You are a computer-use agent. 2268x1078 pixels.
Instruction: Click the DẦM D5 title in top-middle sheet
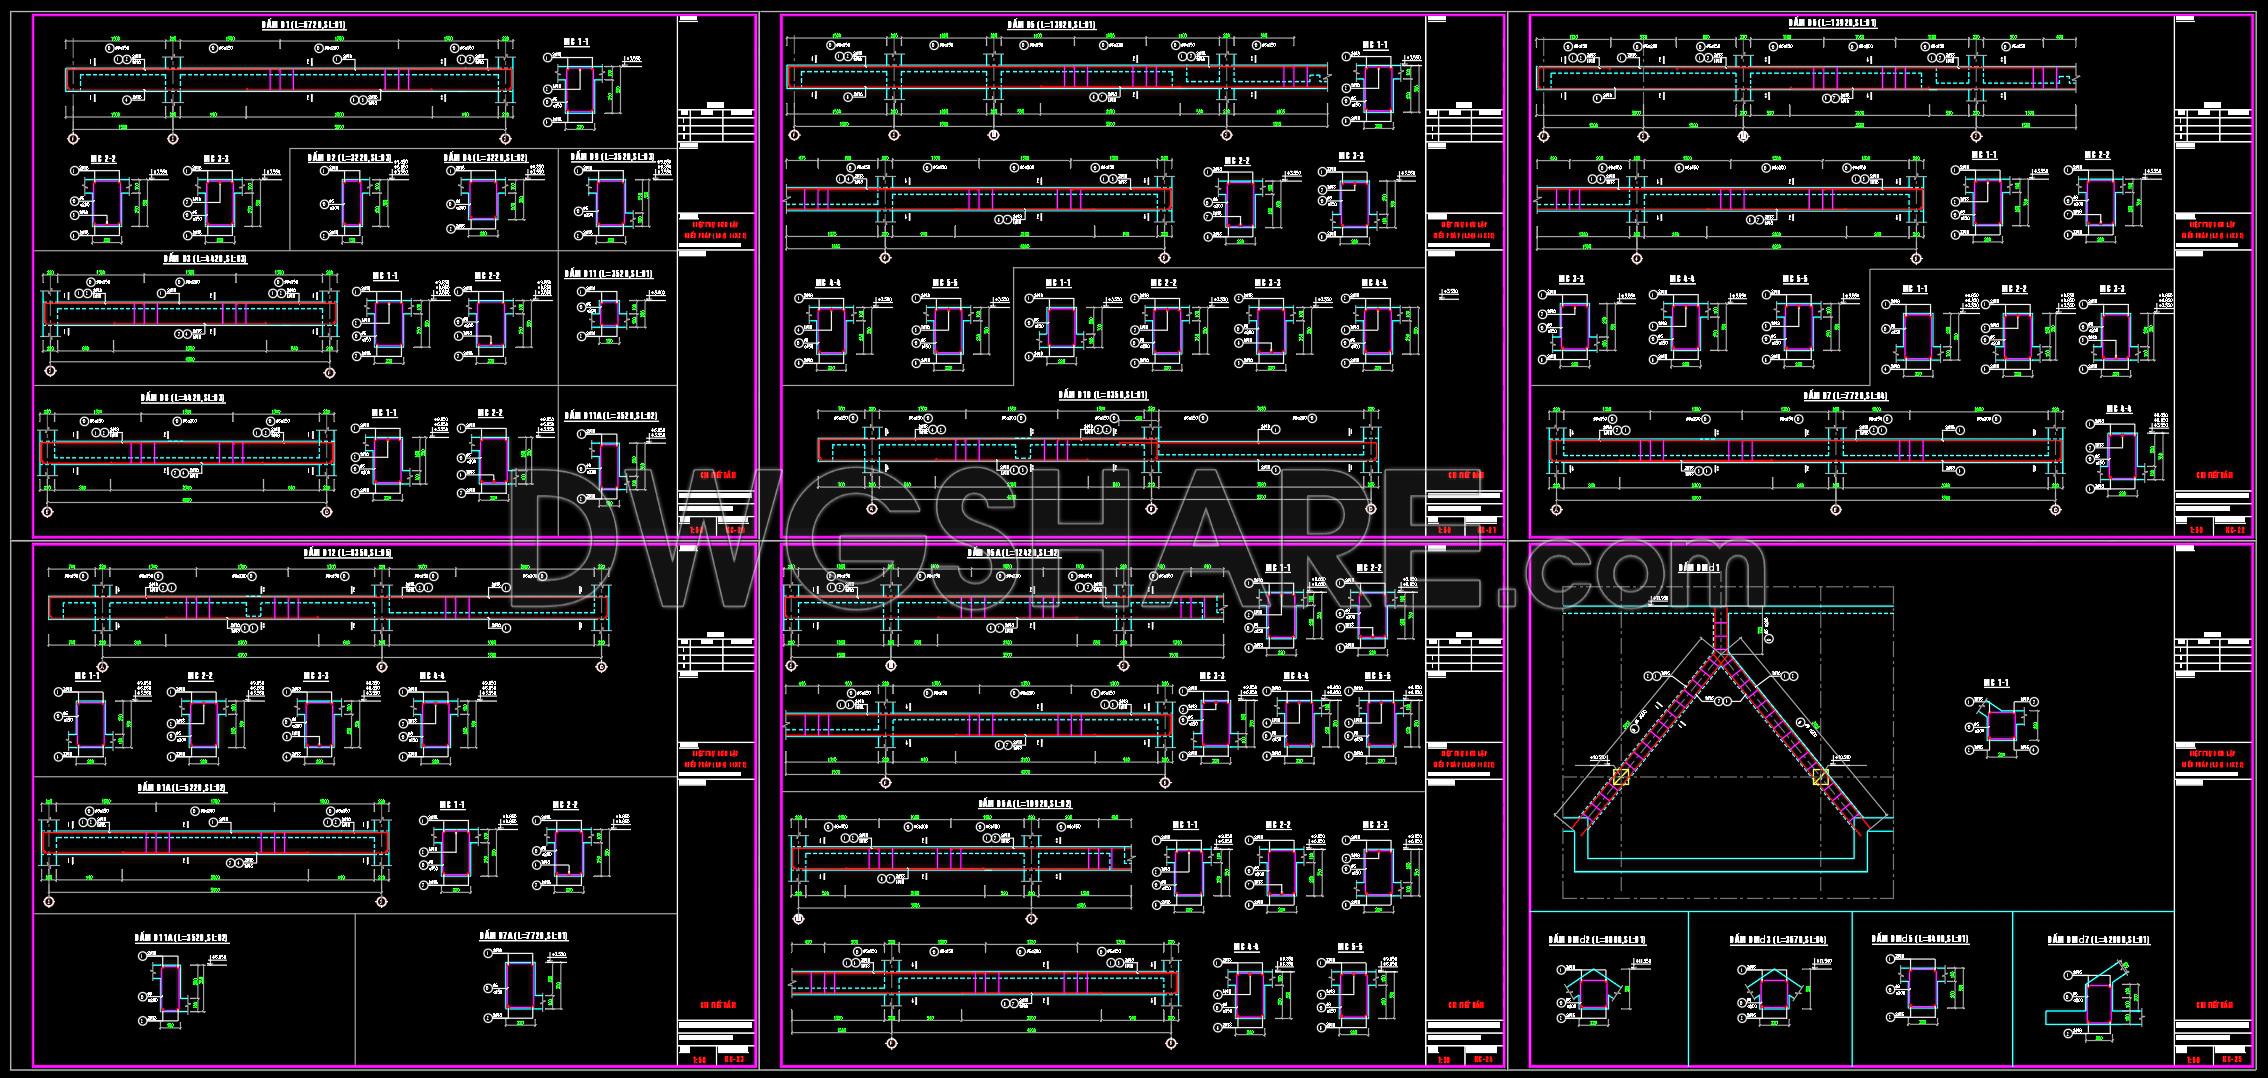click(x=1051, y=24)
